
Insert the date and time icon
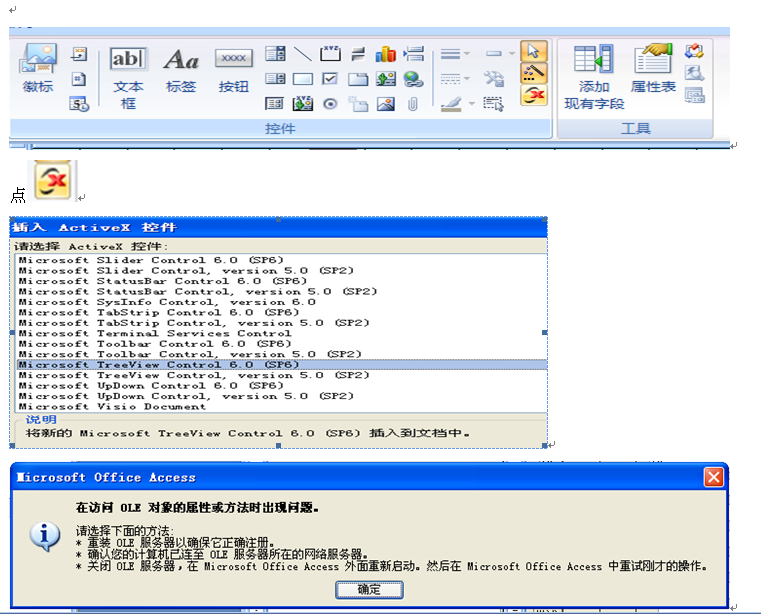point(79,103)
